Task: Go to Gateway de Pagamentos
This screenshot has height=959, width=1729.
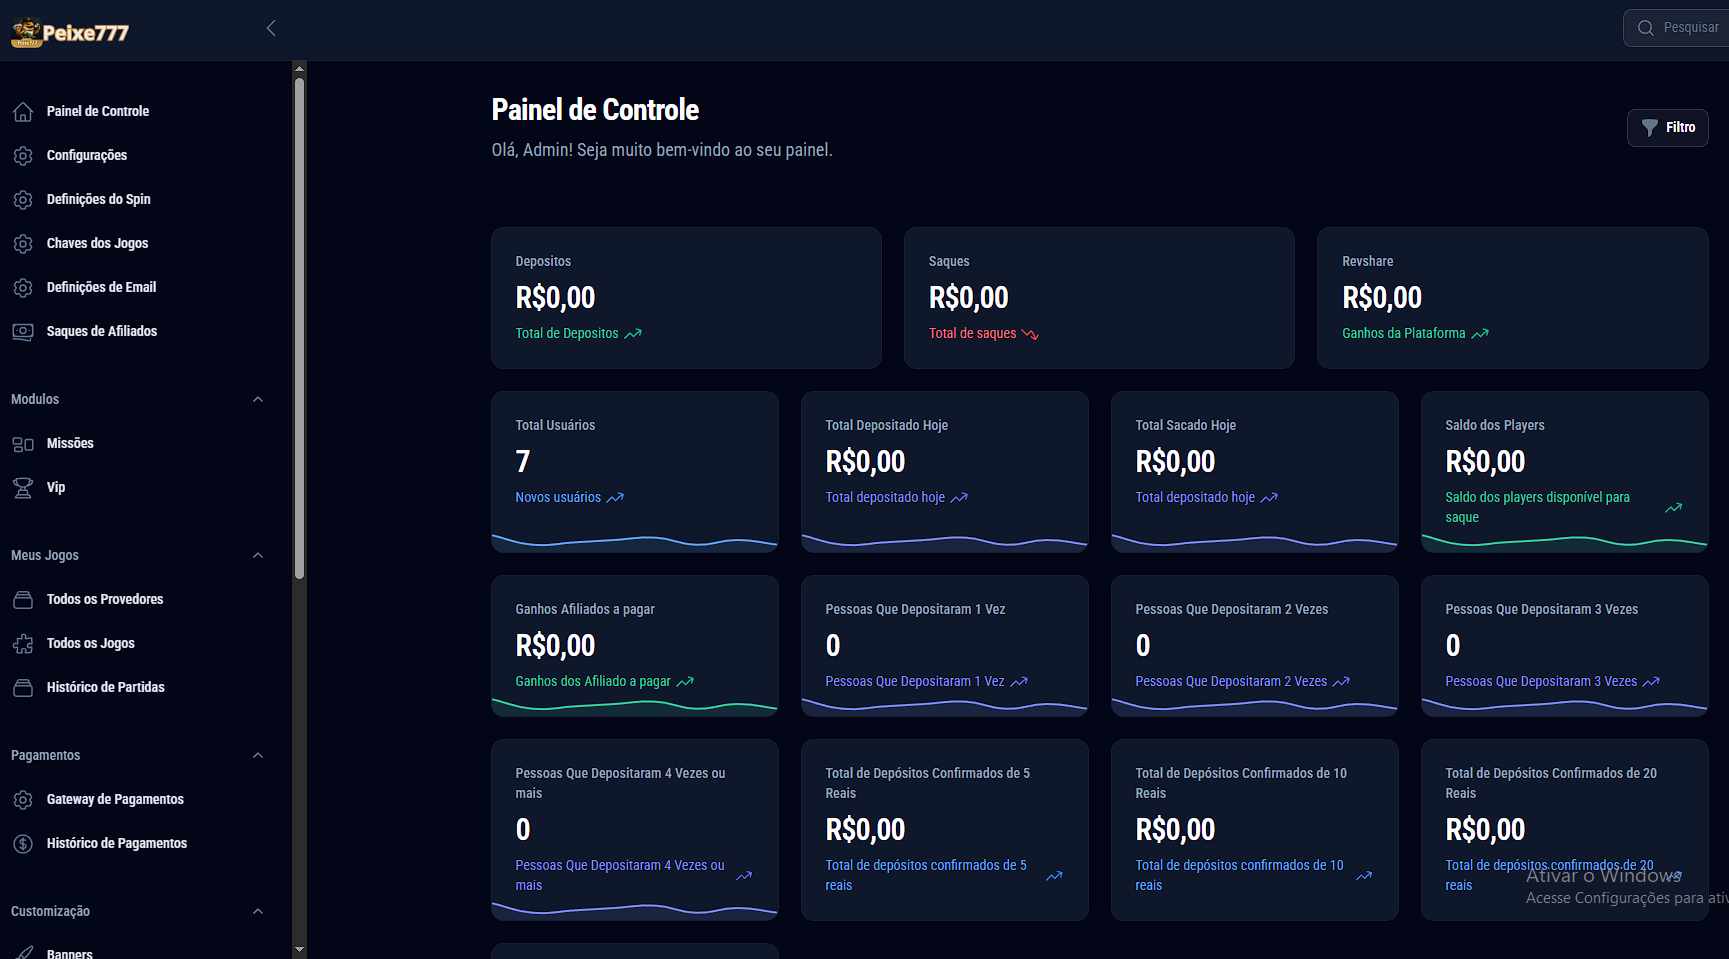Action: point(115,800)
